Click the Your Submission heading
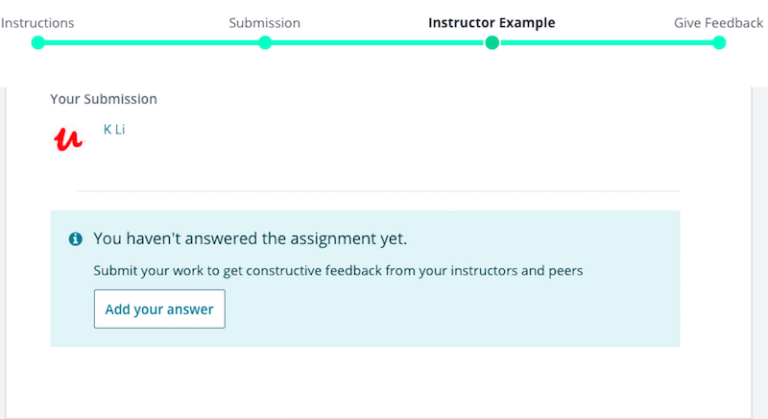This screenshot has height=419, width=768. (x=103, y=99)
